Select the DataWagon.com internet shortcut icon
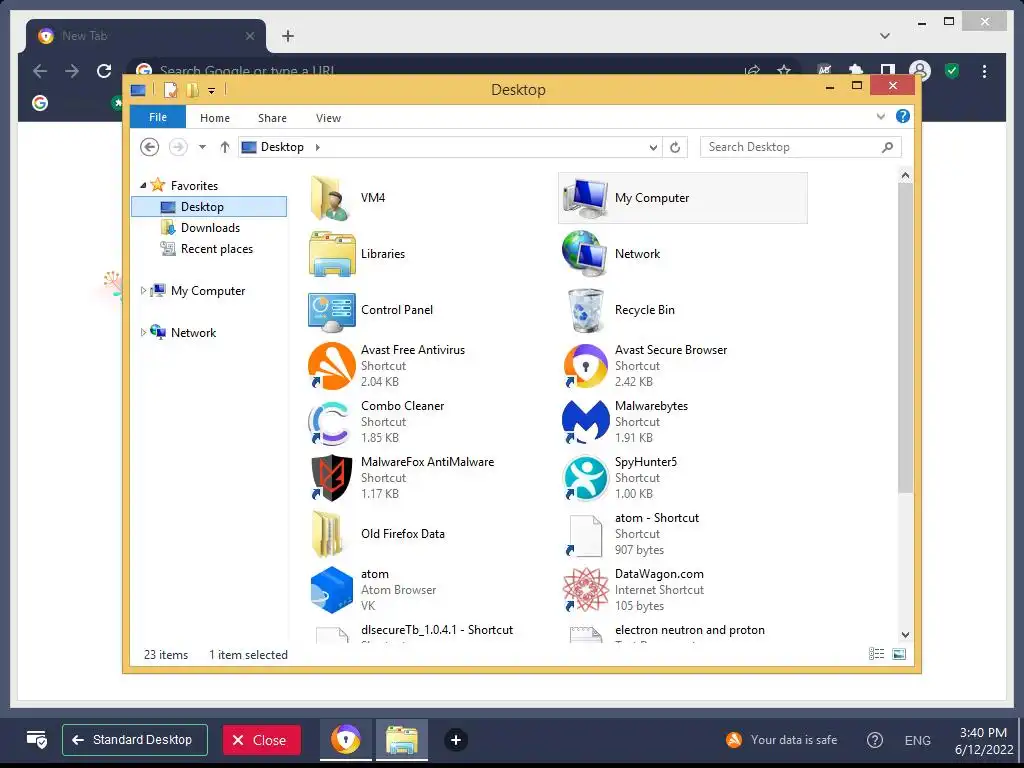 585,590
